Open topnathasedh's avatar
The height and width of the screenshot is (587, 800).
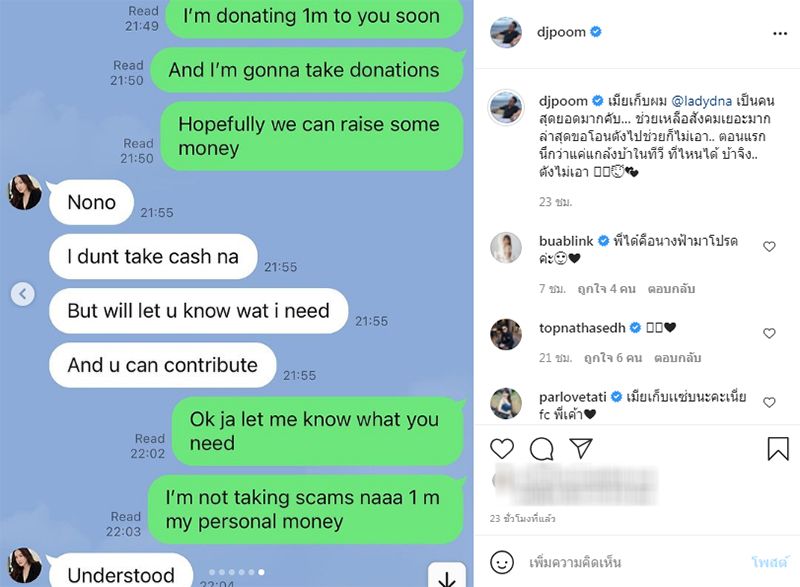(506, 334)
